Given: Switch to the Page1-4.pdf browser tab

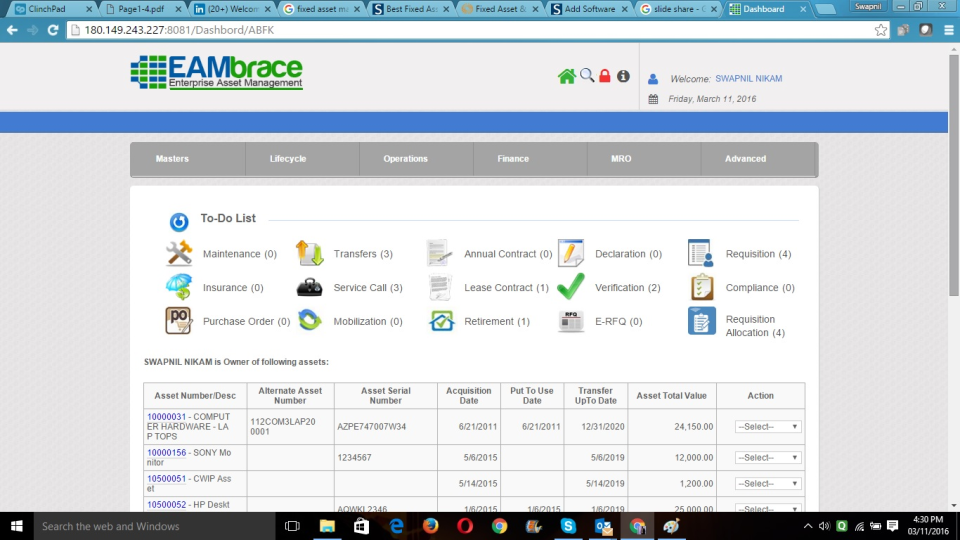Looking at the screenshot, I should point(143,9).
